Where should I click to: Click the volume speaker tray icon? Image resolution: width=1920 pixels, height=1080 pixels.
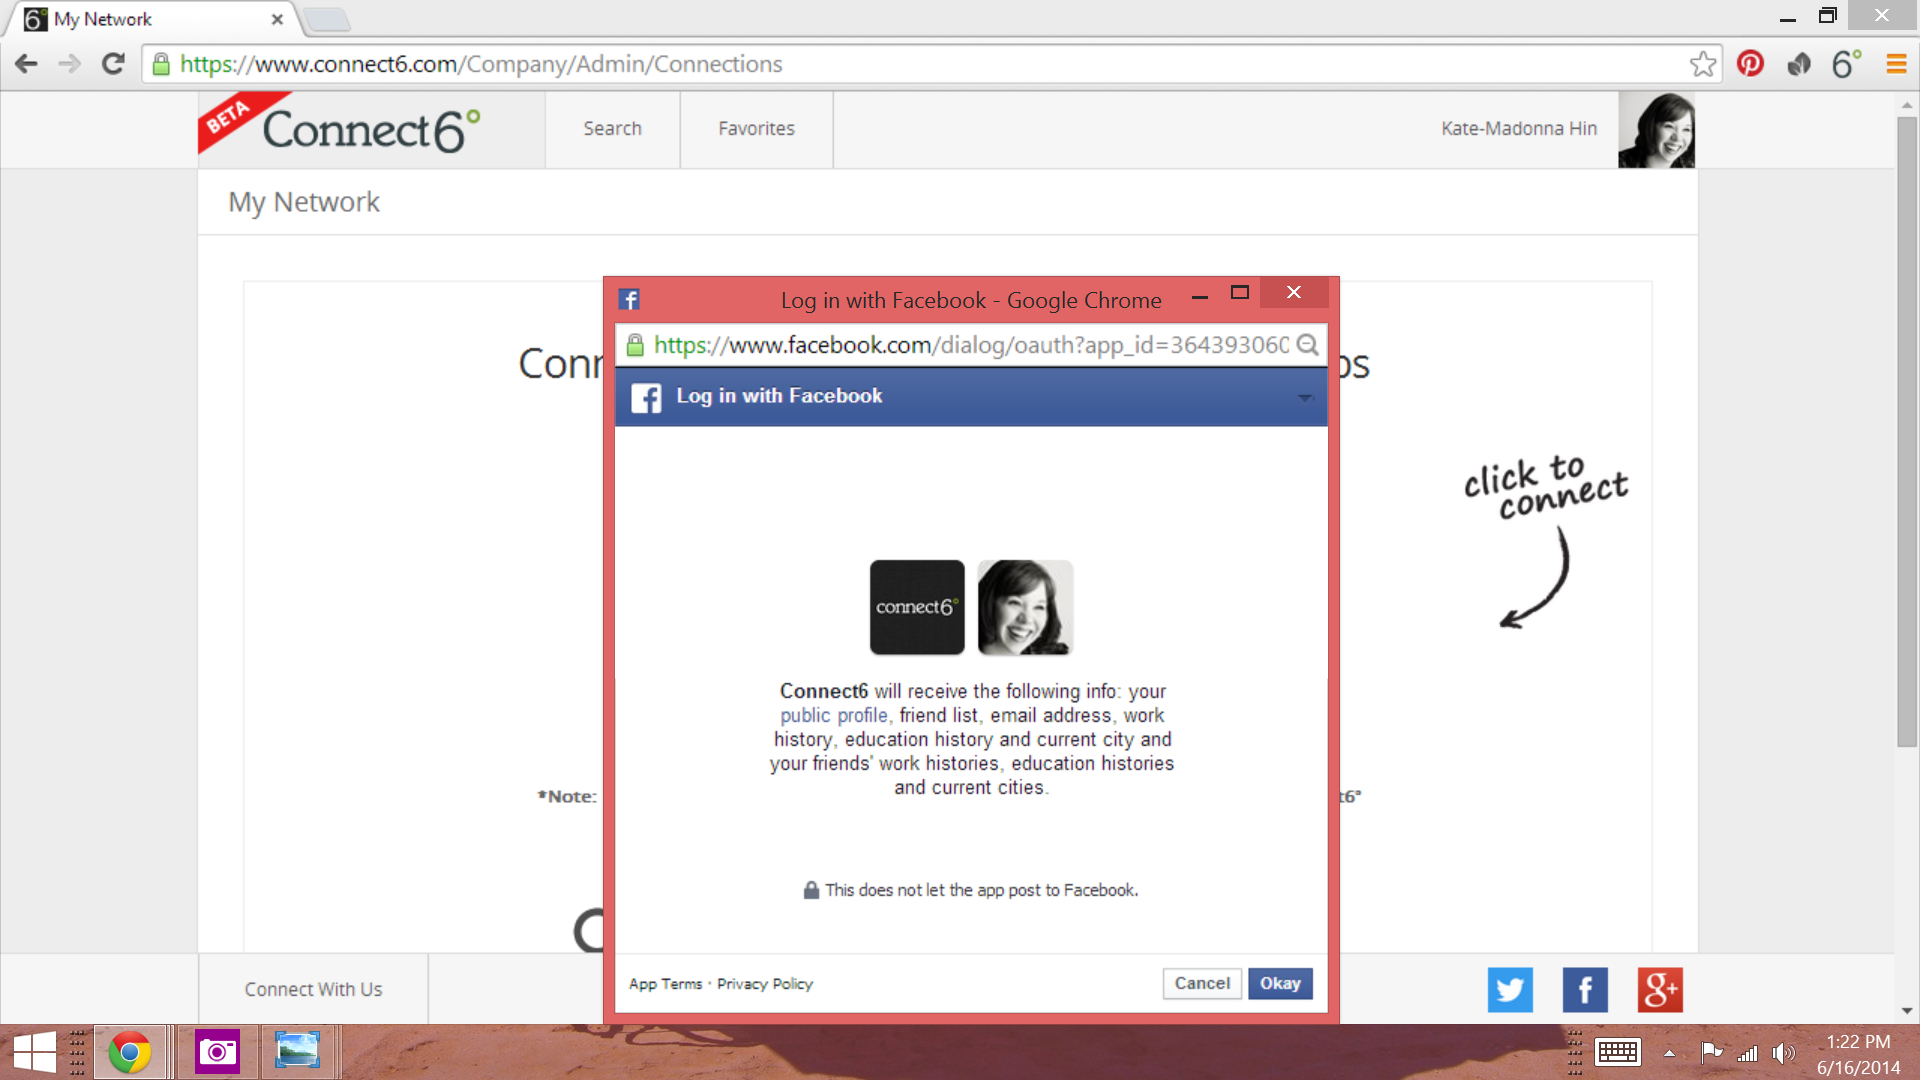[x=1783, y=1053]
